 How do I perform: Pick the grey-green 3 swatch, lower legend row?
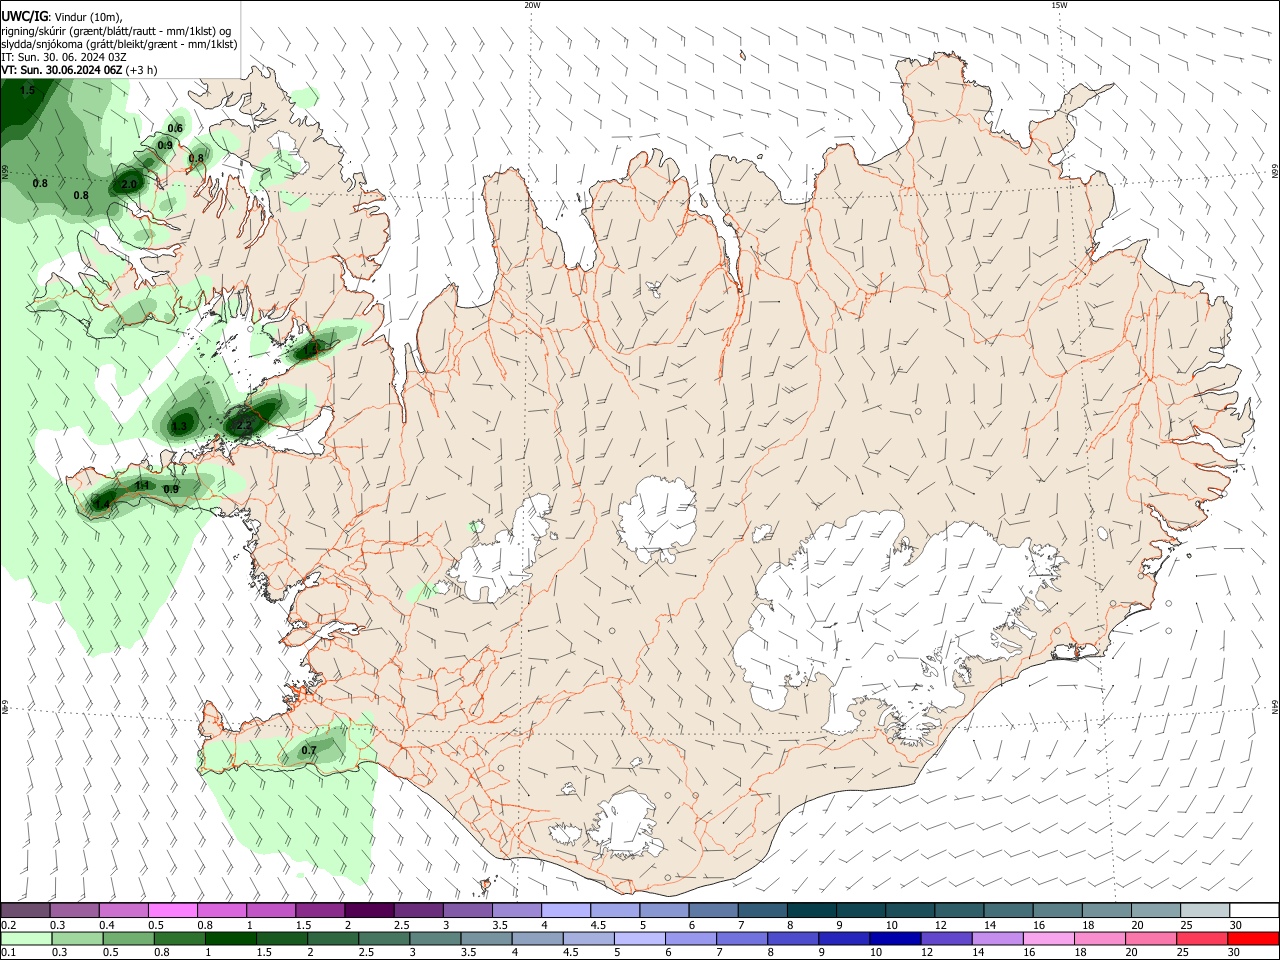436,938
